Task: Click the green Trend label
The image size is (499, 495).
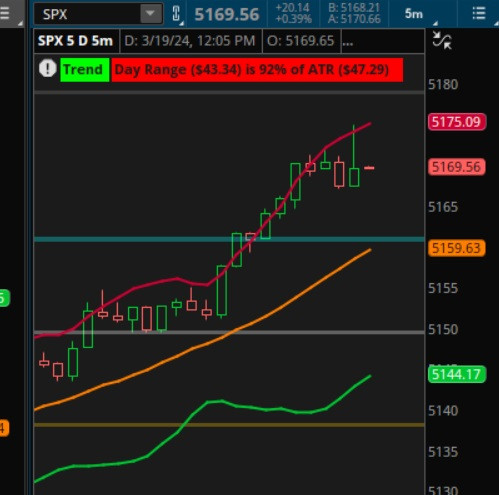Action: [x=85, y=70]
